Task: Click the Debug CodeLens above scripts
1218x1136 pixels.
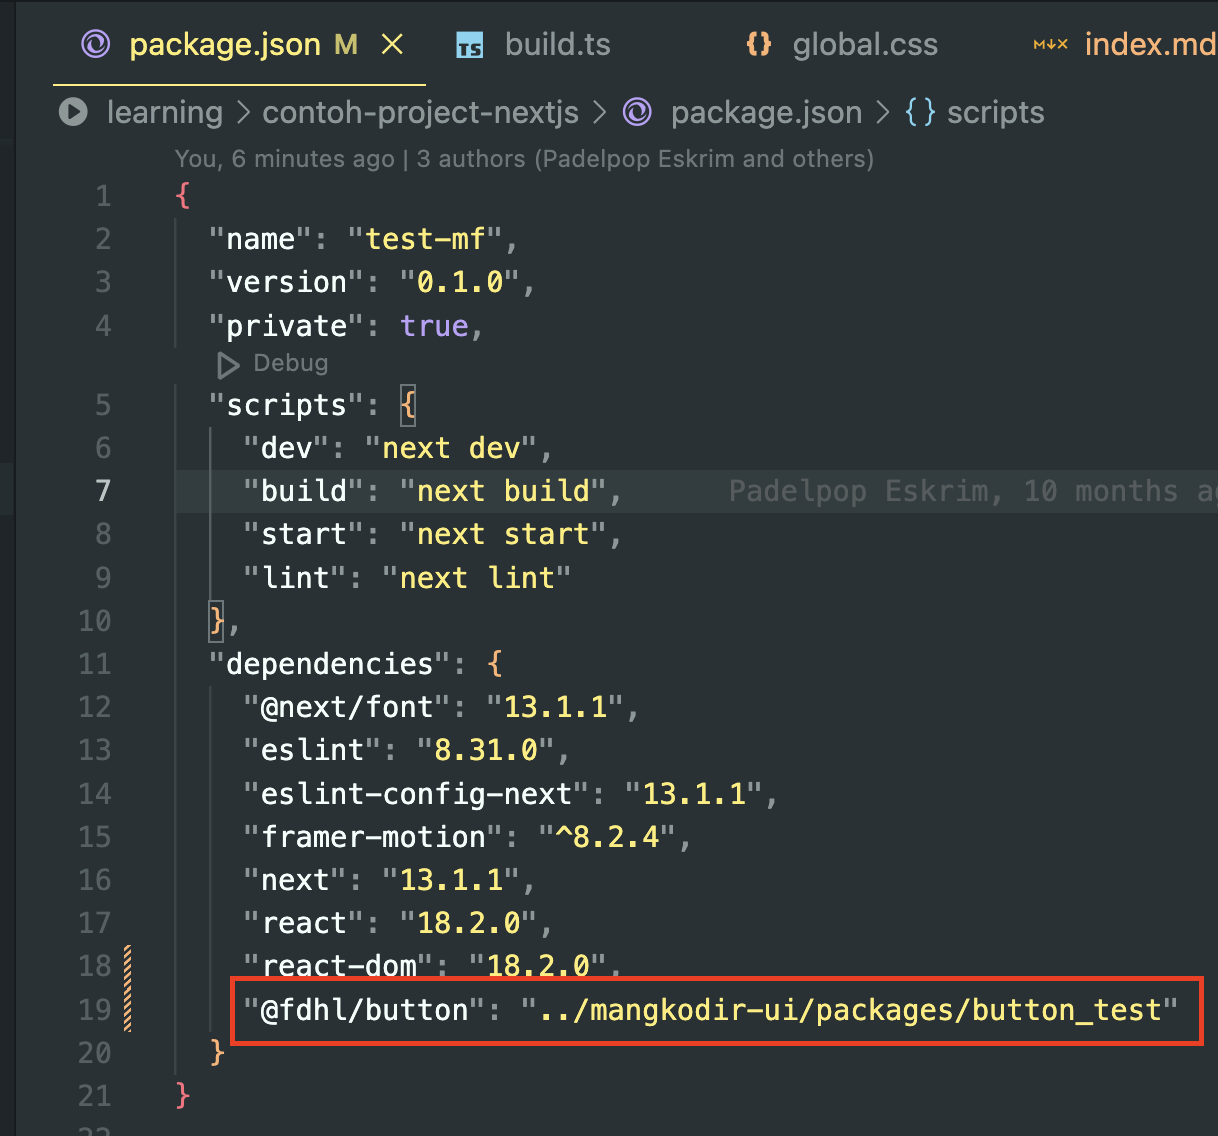Action: pos(290,363)
